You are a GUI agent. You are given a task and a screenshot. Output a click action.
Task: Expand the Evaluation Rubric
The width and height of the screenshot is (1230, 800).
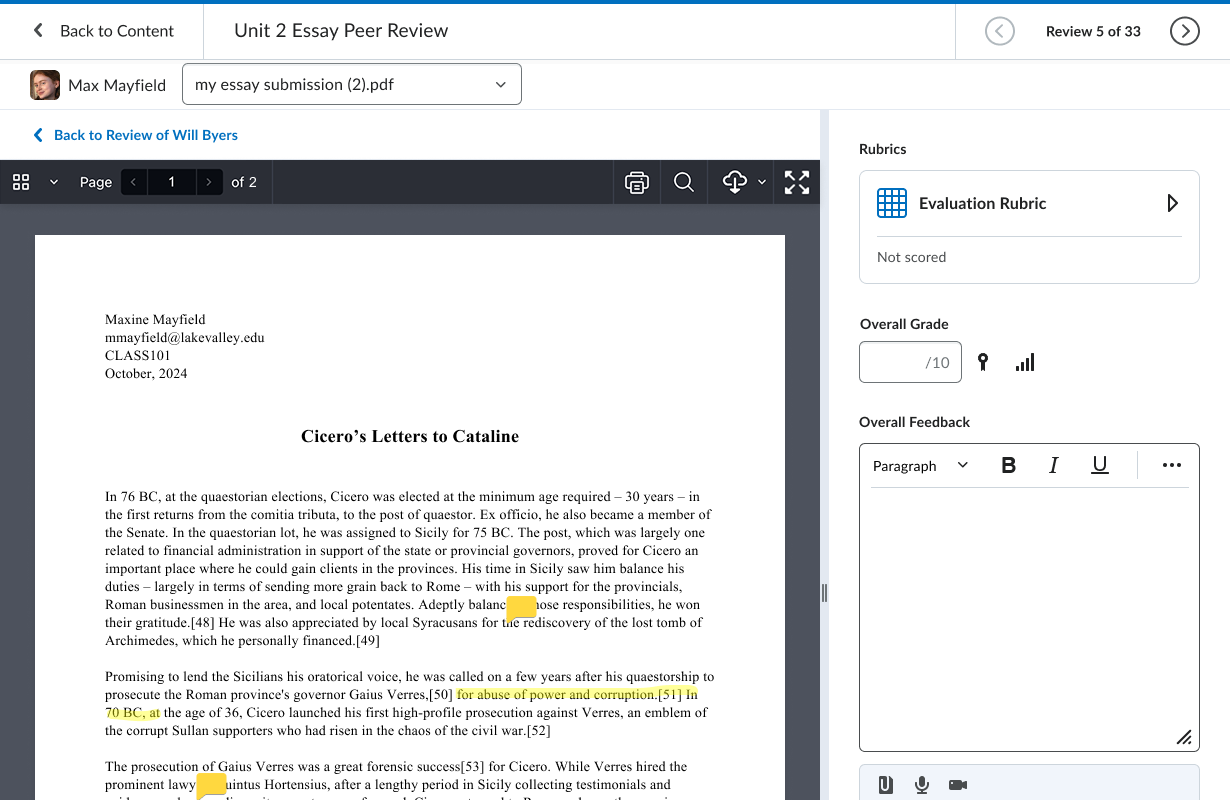coord(1172,204)
